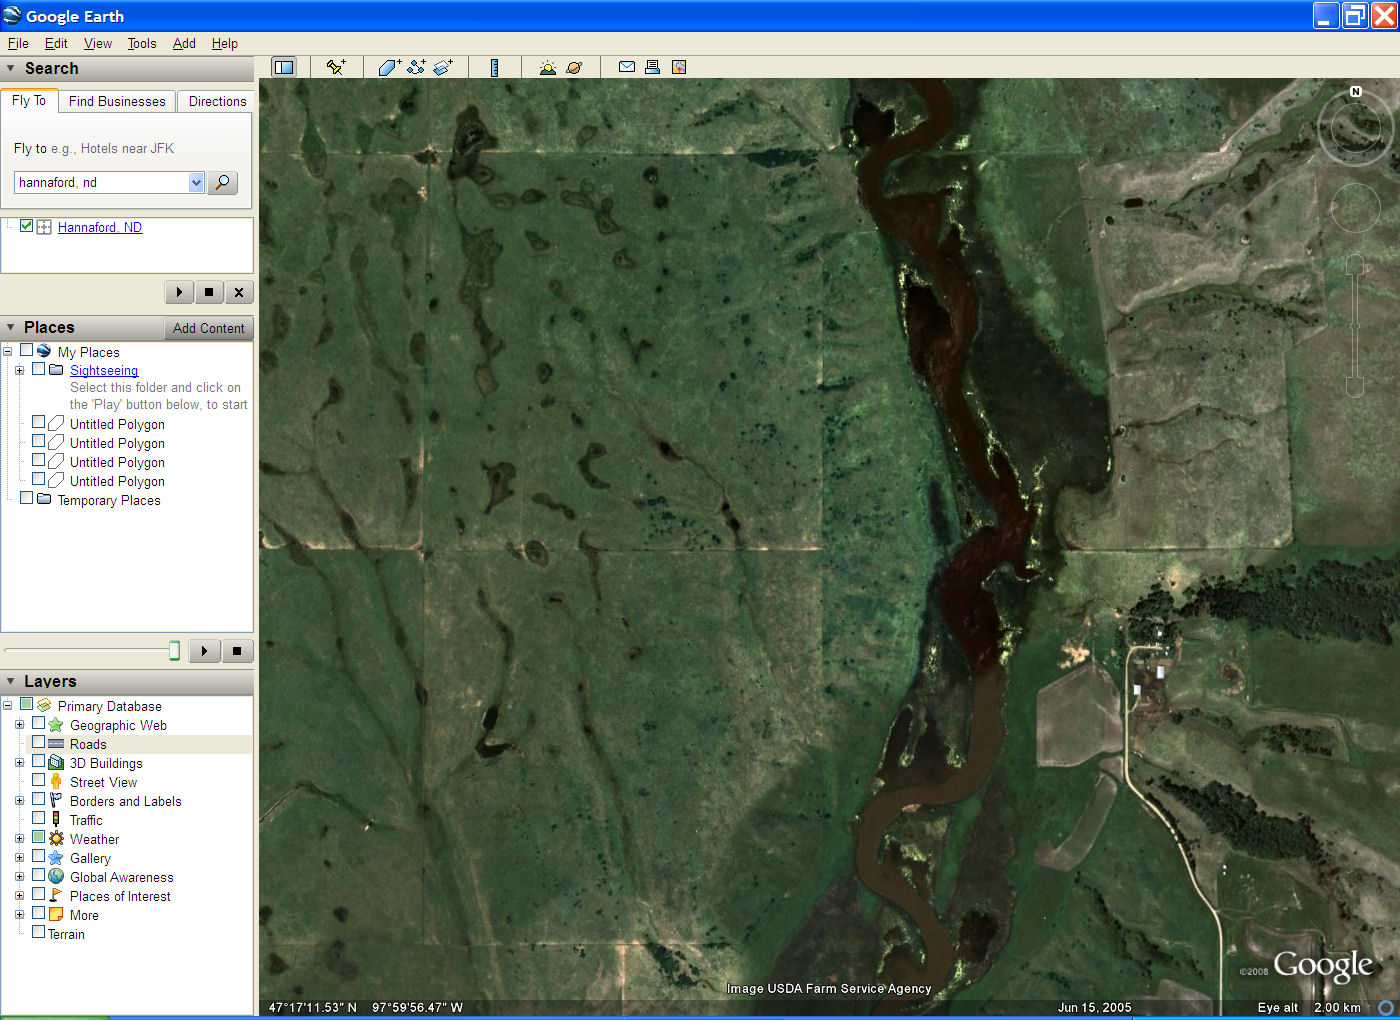Viewport: 1400px width, 1020px height.
Task: Uncheck the Hannaford, ND result checkbox
Action: (27, 226)
